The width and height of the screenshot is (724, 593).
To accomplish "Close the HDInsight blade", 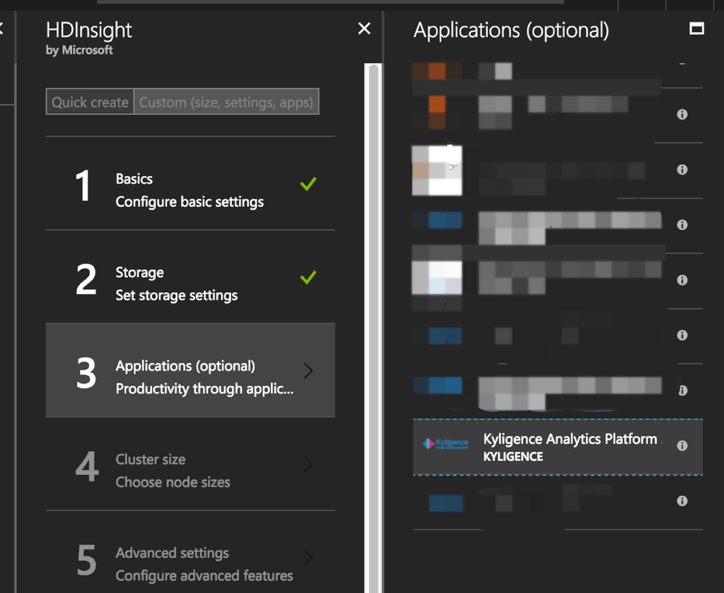I will pos(364,30).
